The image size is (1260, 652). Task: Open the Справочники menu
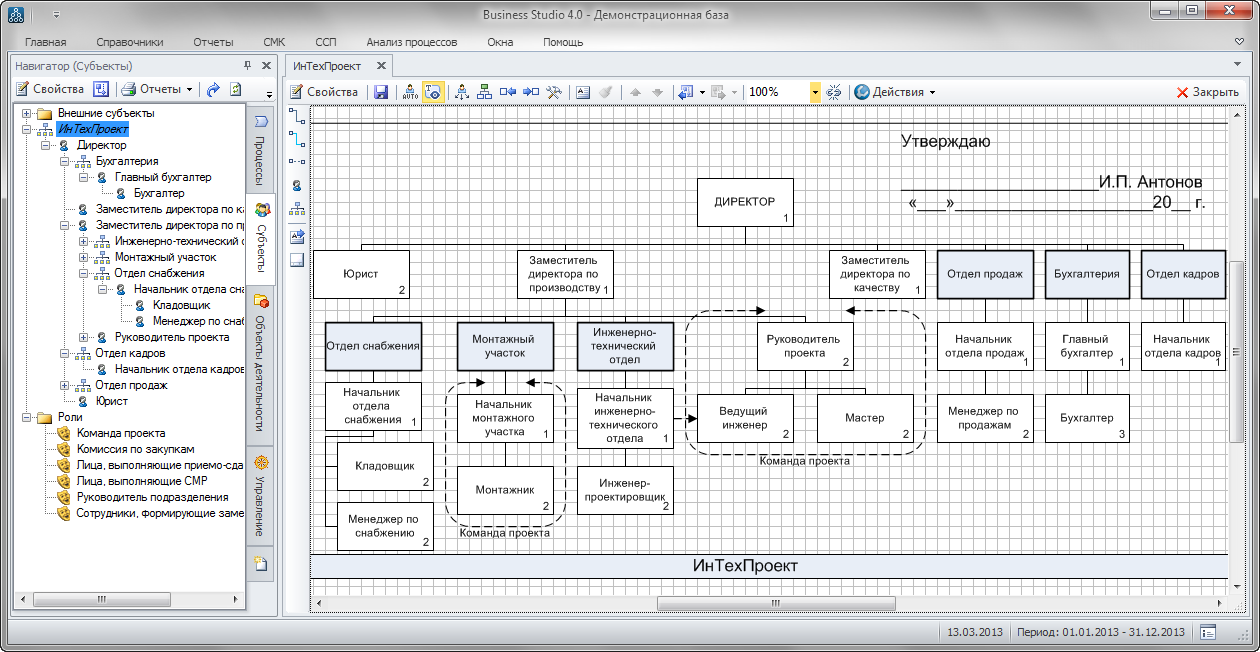click(130, 42)
